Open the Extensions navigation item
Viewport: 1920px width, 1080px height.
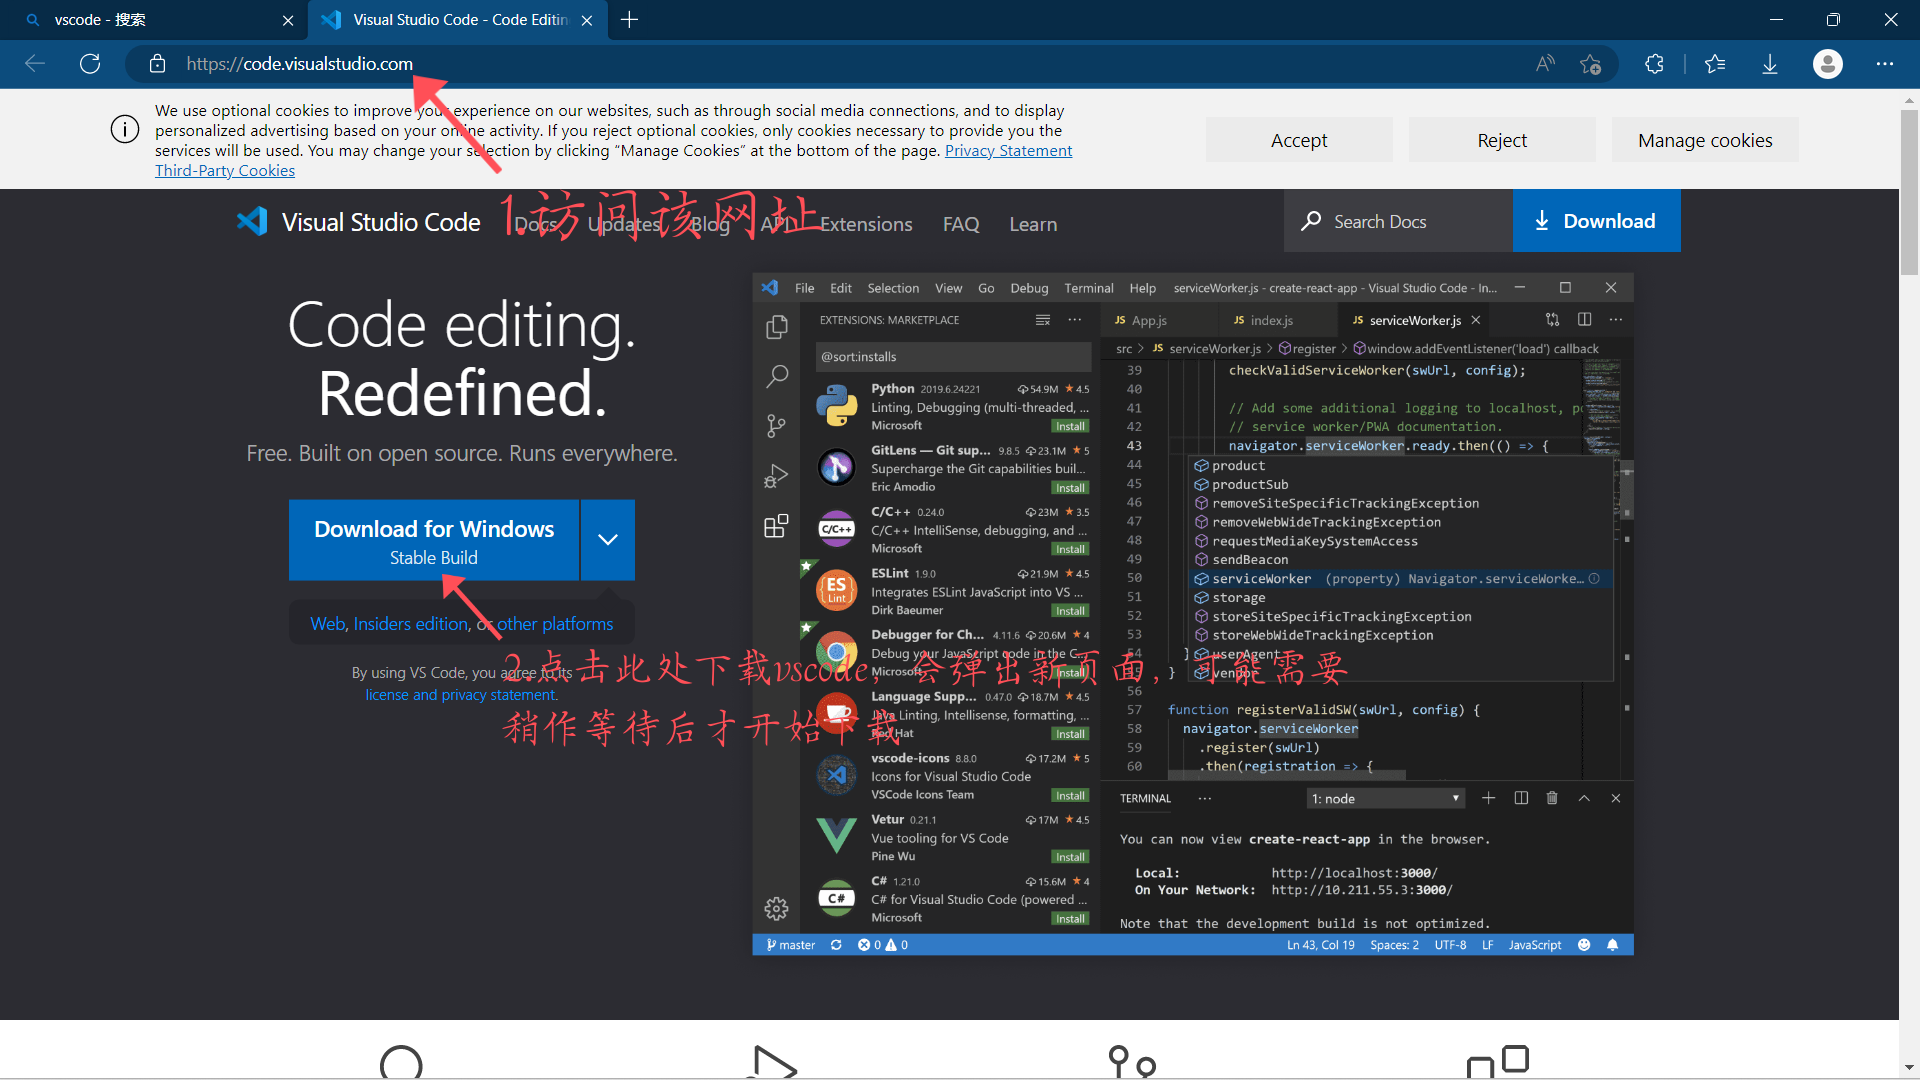coord(866,224)
